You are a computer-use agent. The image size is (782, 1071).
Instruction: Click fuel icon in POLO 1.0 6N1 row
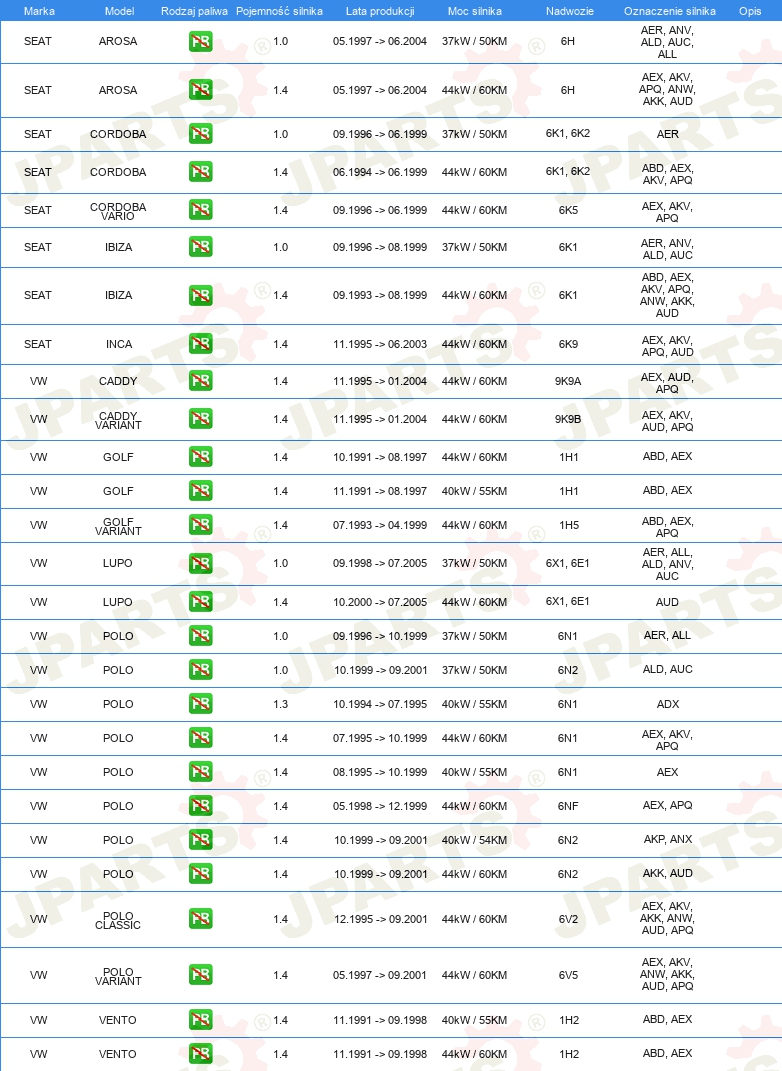pyautogui.click(x=201, y=636)
